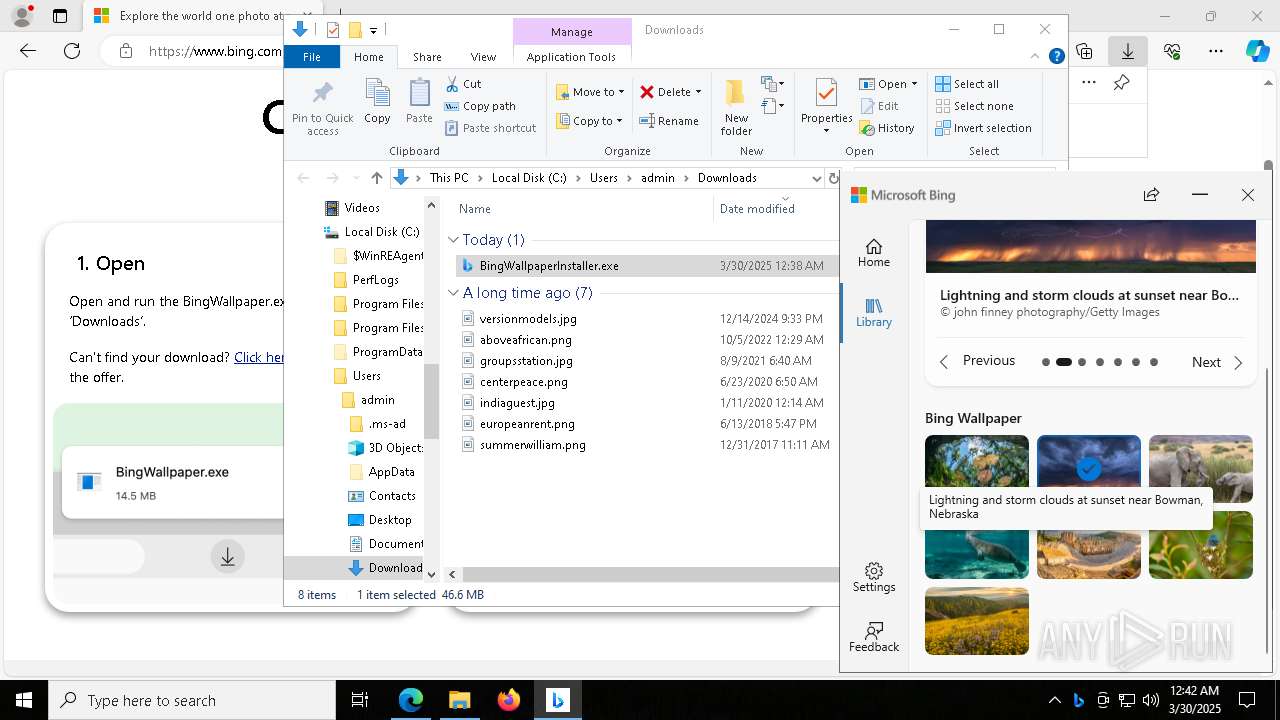Collapse the Today group

[453, 240]
